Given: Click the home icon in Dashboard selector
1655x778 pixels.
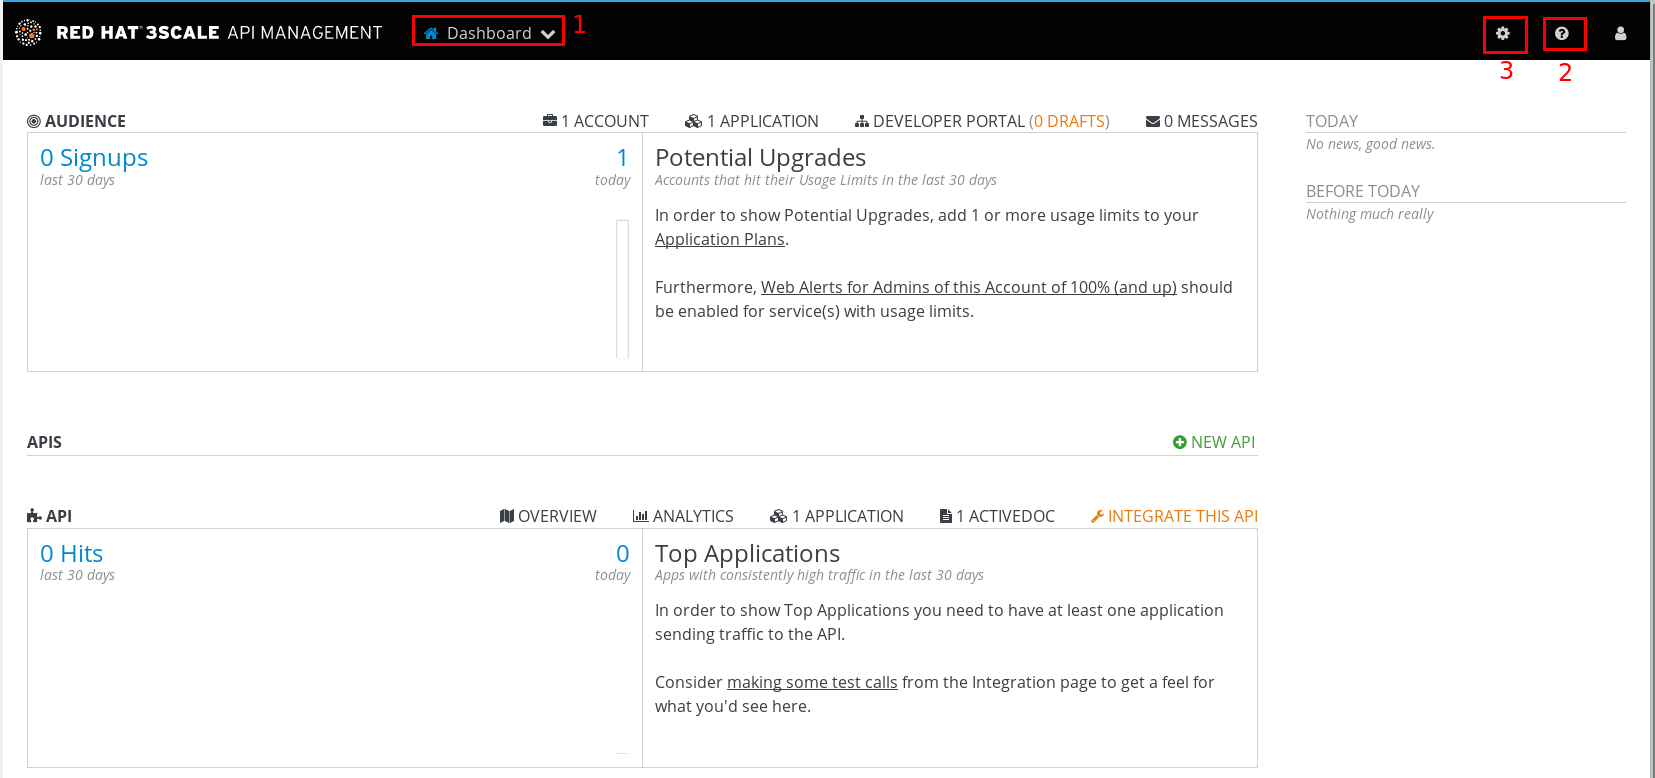Looking at the screenshot, I should (x=431, y=33).
